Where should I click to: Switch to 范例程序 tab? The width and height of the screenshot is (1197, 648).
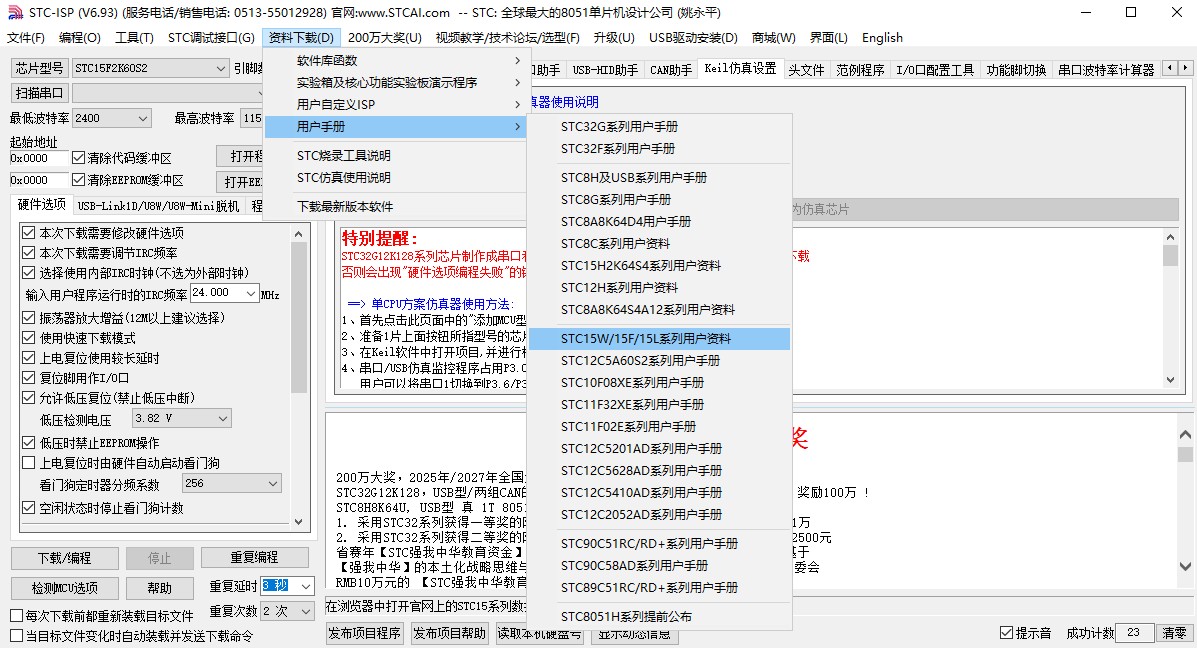pos(860,69)
